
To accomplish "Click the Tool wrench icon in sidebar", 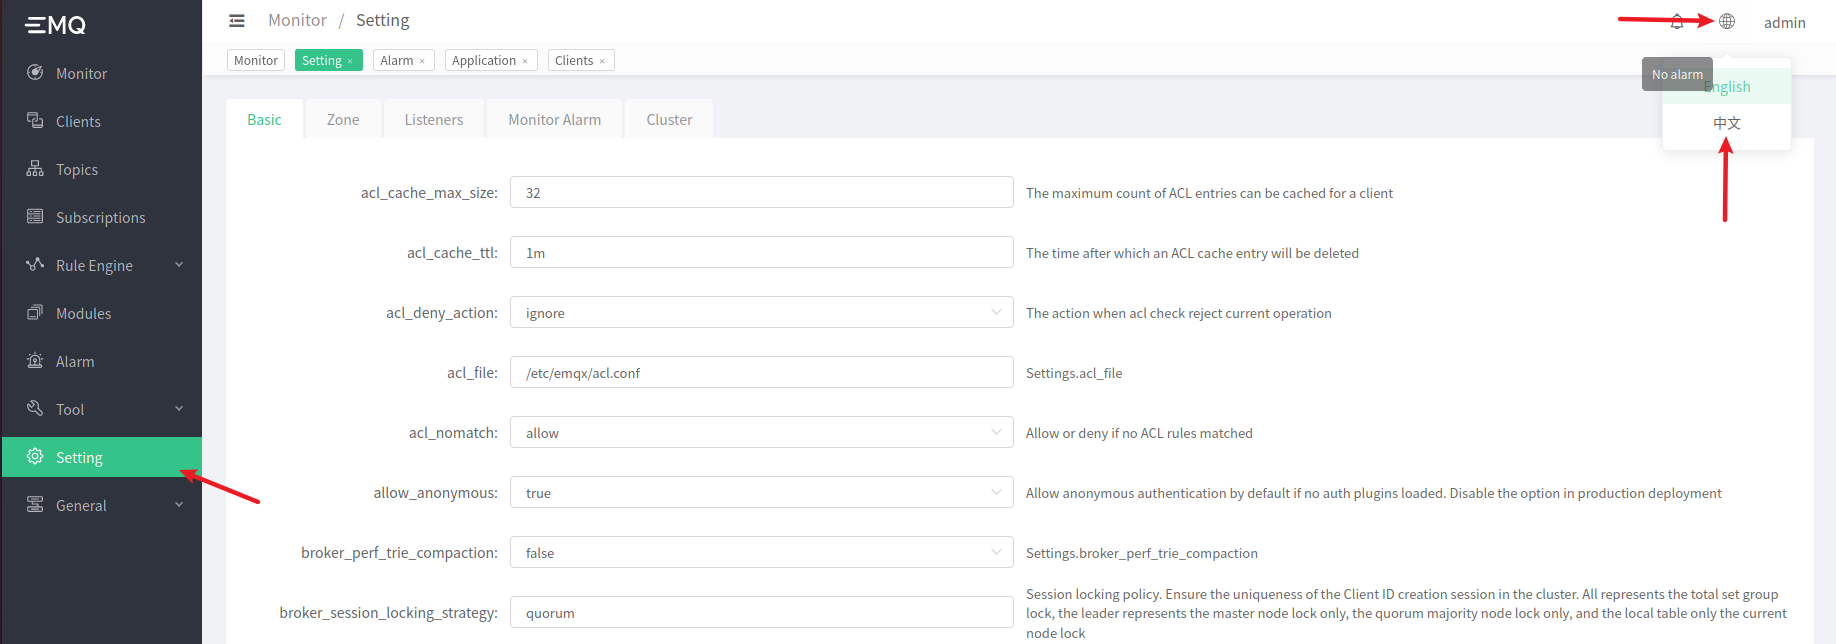I will pyautogui.click(x=35, y=409).
